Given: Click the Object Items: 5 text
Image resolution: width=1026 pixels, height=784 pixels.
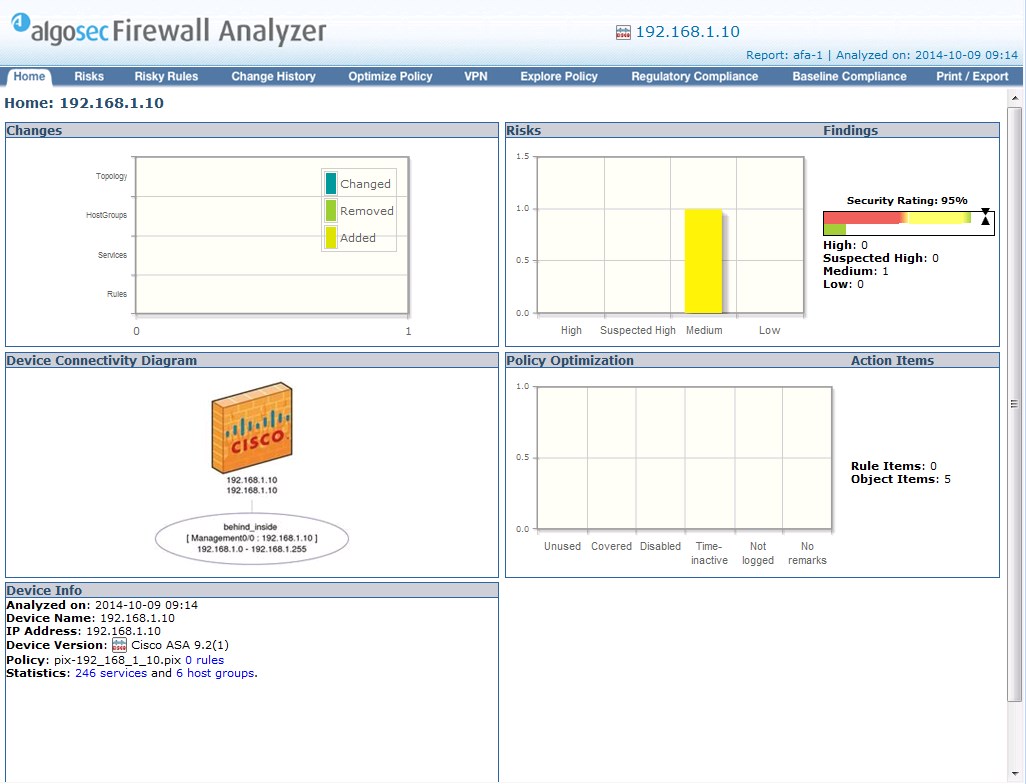Looking at the screenshot, I should 901,479.
